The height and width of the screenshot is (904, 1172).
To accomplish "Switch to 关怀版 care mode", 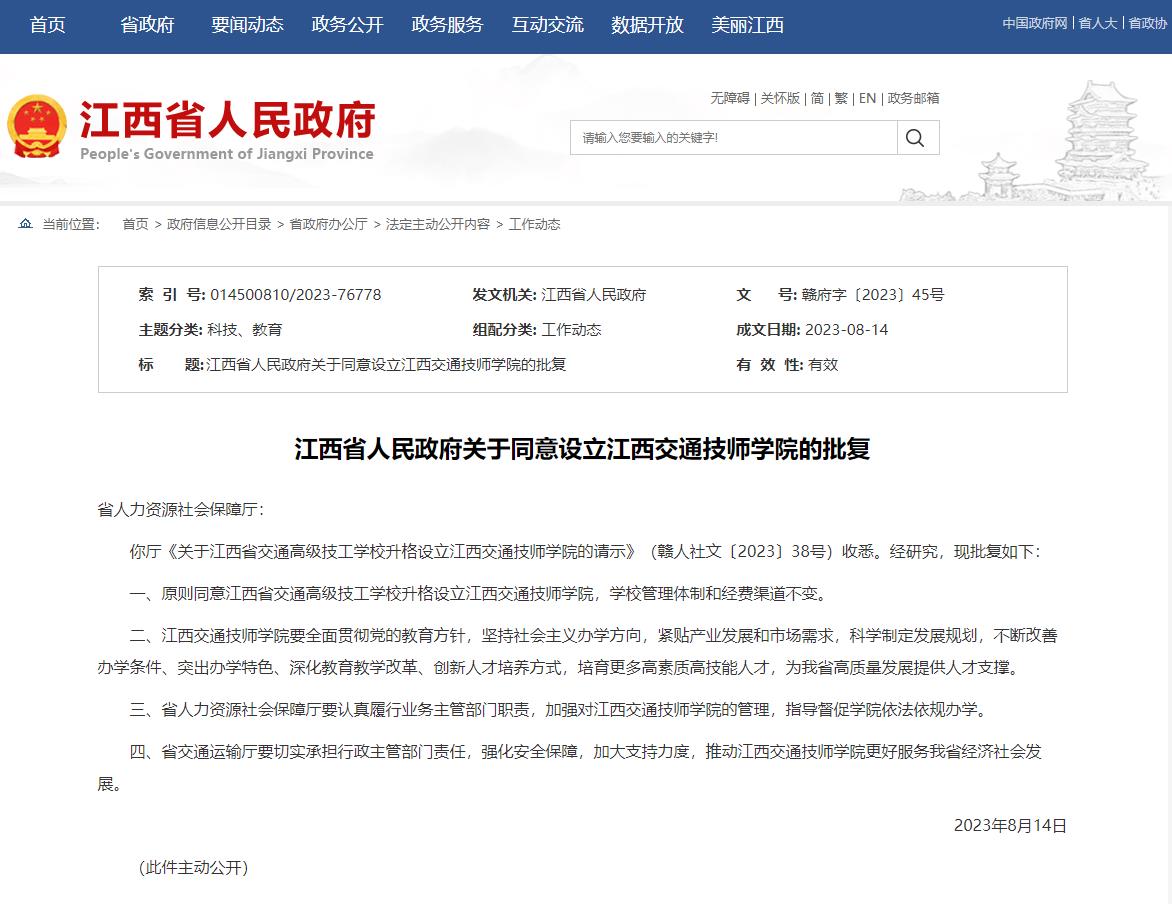I will point(780,98).
